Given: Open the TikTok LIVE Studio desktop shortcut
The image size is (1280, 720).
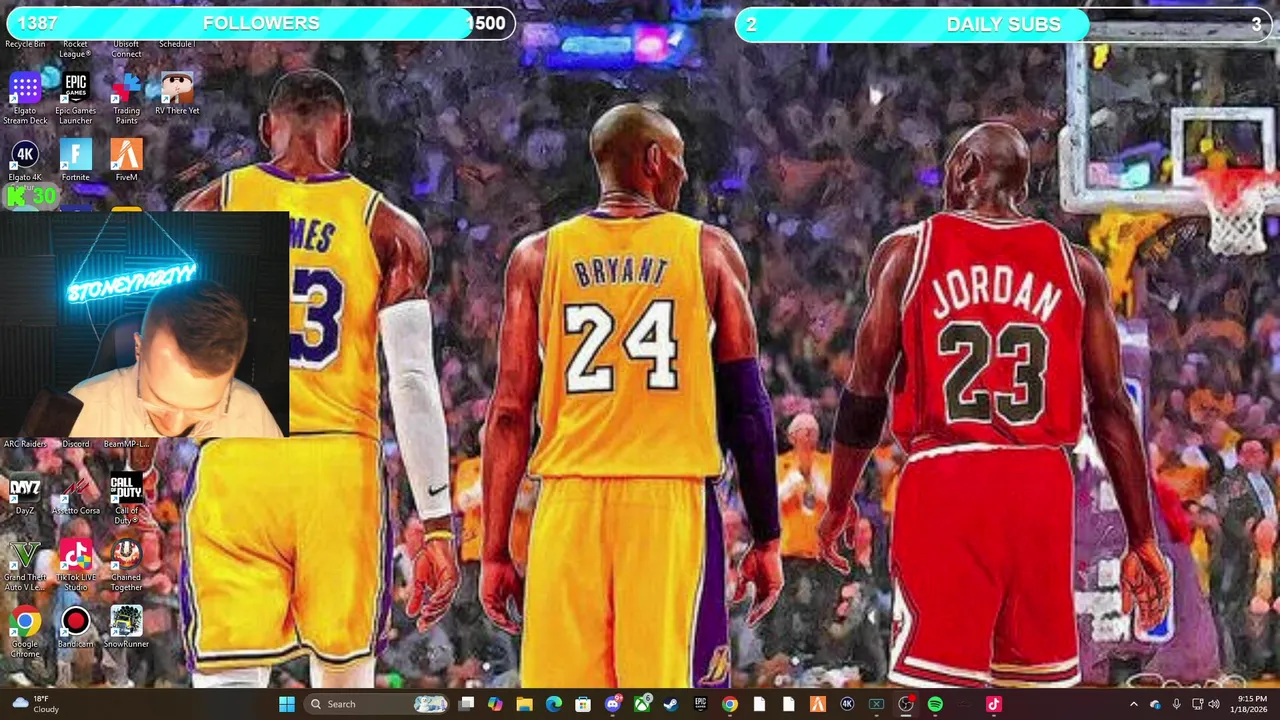Looking at the screenshot, I should coord(76,566).
